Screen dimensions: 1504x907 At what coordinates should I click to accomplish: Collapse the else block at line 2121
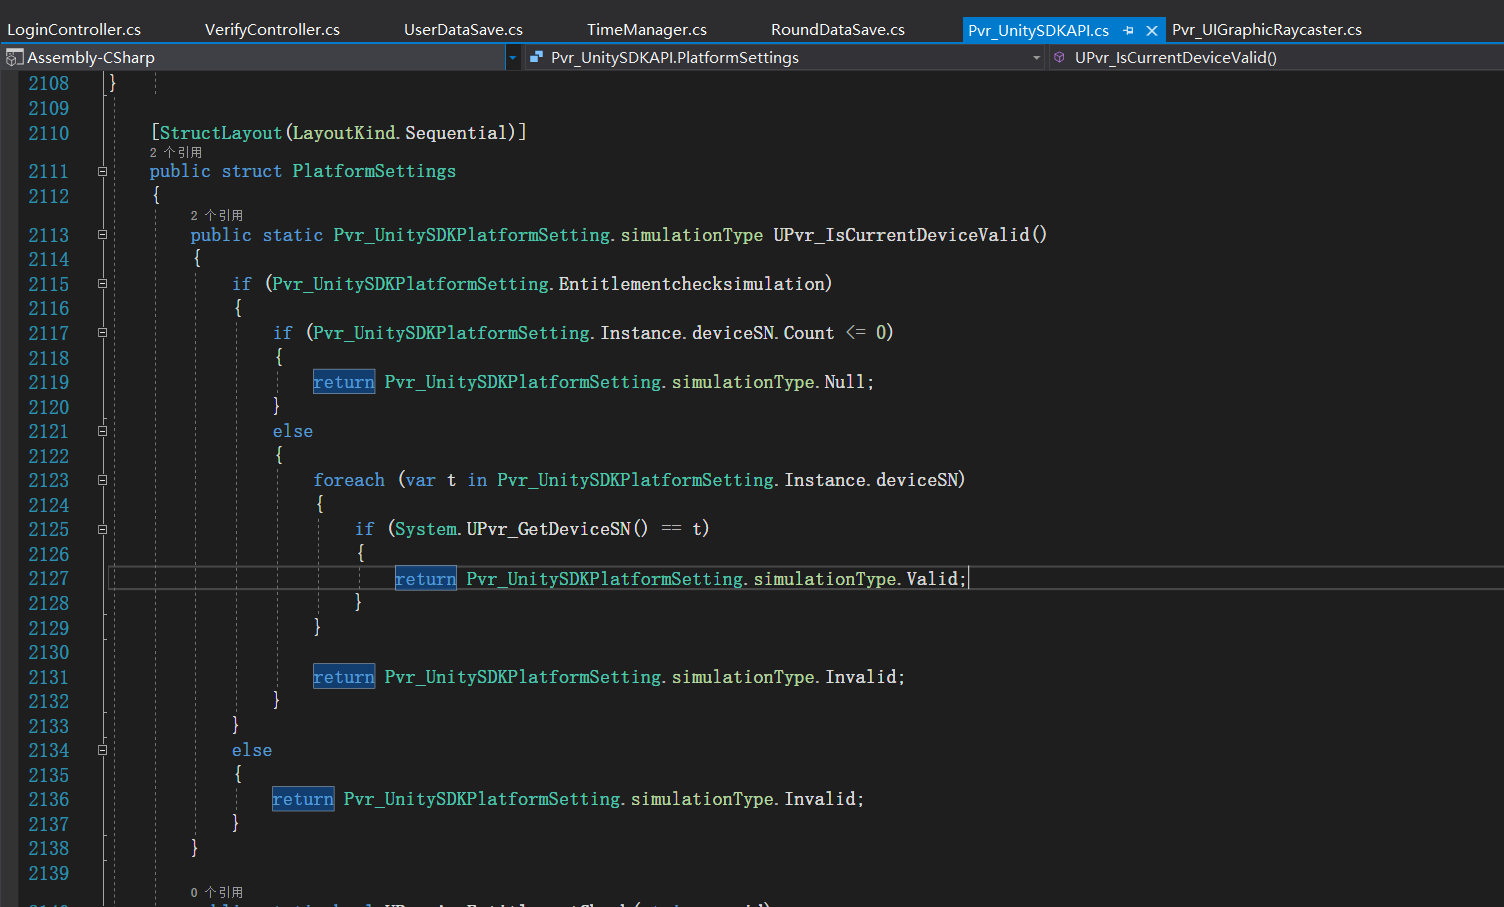[x=102, y=431]
